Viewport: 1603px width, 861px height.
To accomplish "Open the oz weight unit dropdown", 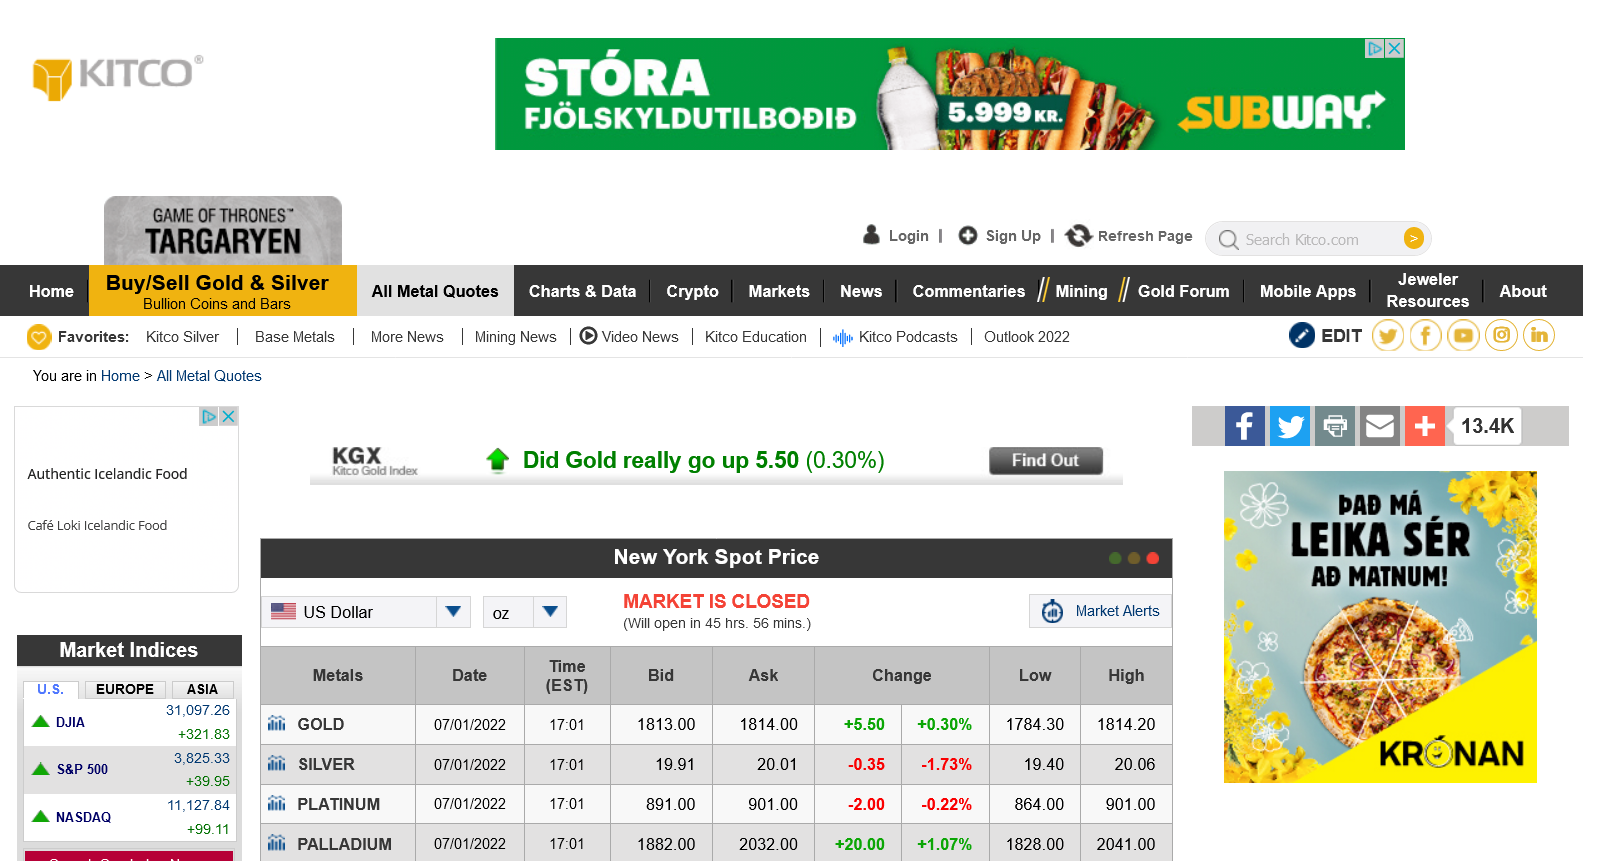I will [550, 612].
